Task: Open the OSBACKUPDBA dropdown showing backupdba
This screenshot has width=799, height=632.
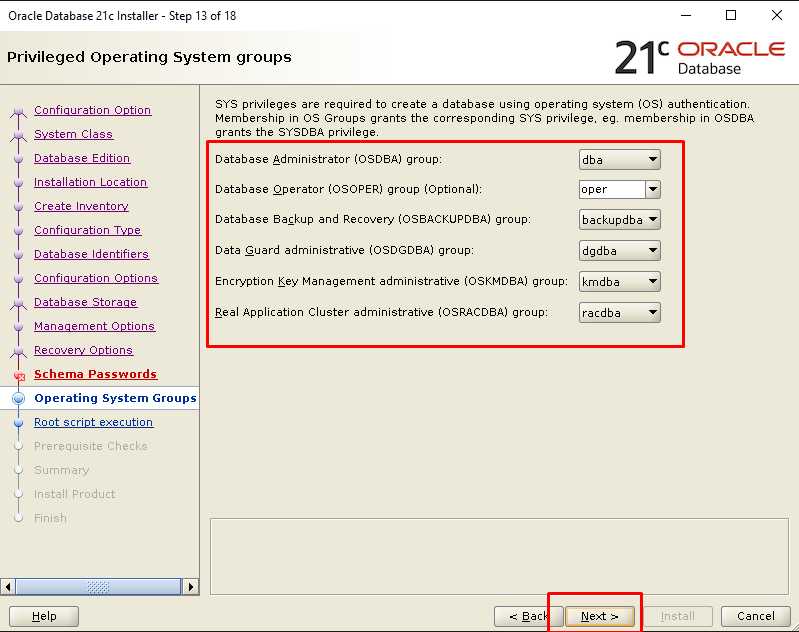Action: (620, 220)
